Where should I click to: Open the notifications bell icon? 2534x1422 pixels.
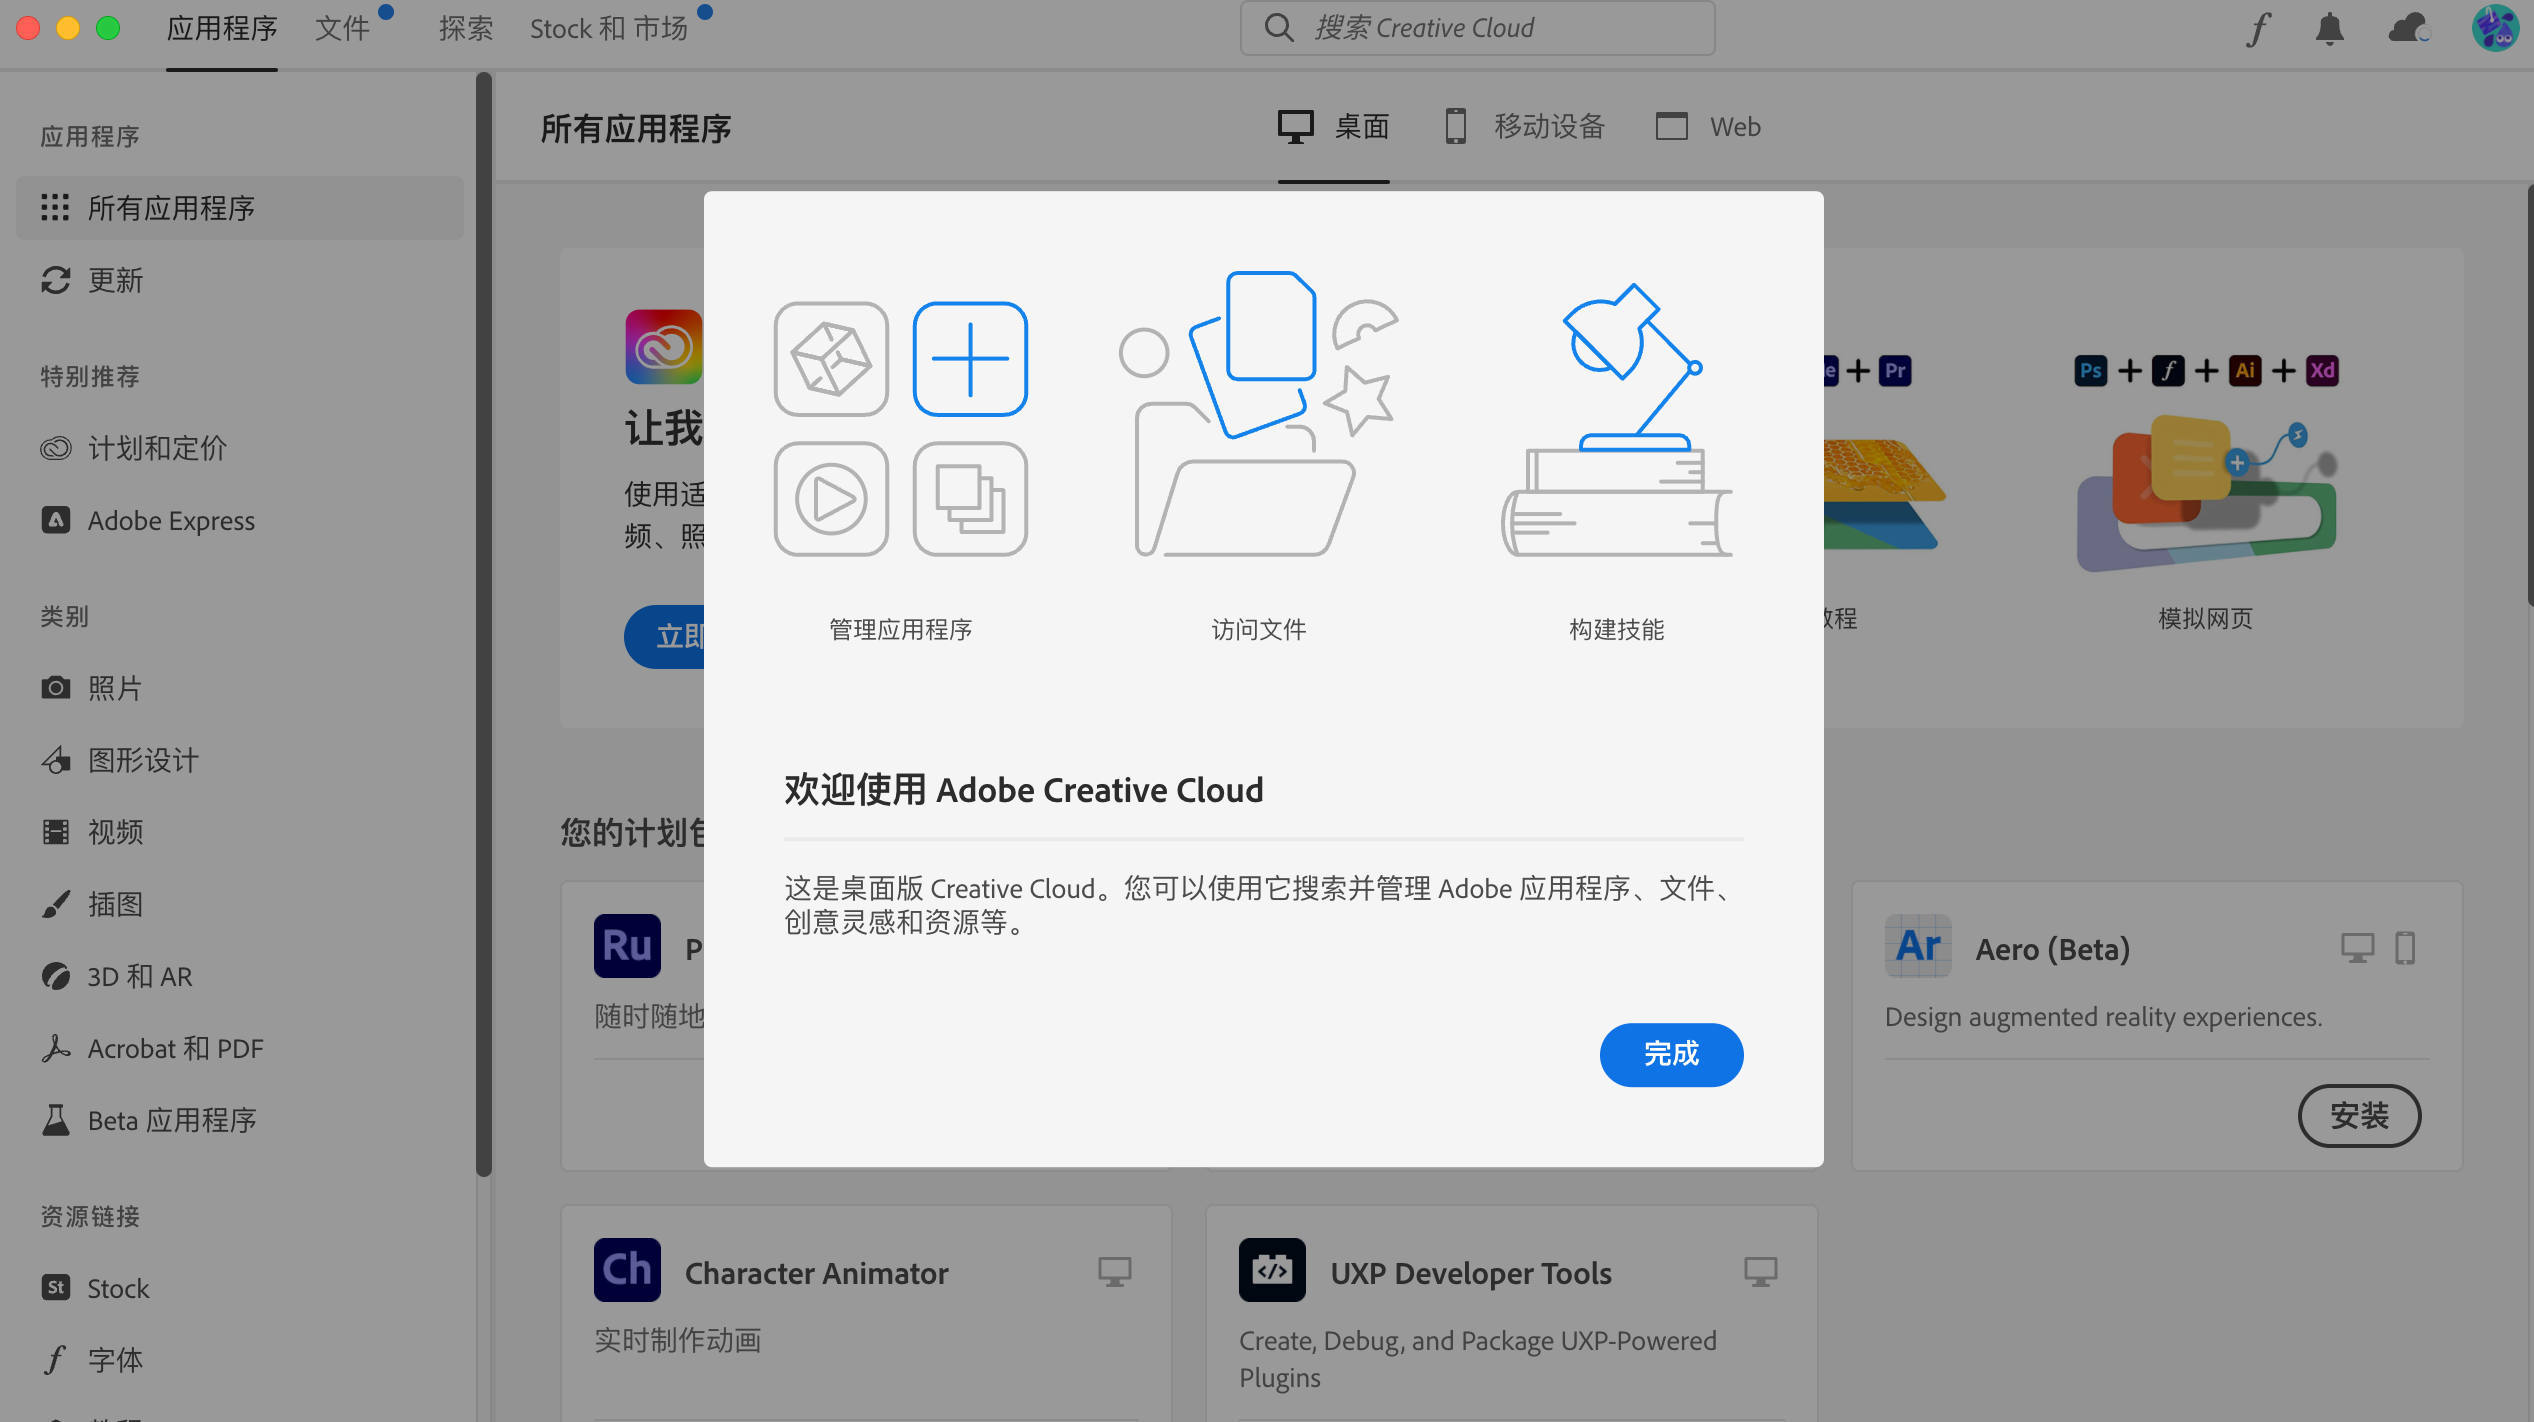coord(2329,28)
